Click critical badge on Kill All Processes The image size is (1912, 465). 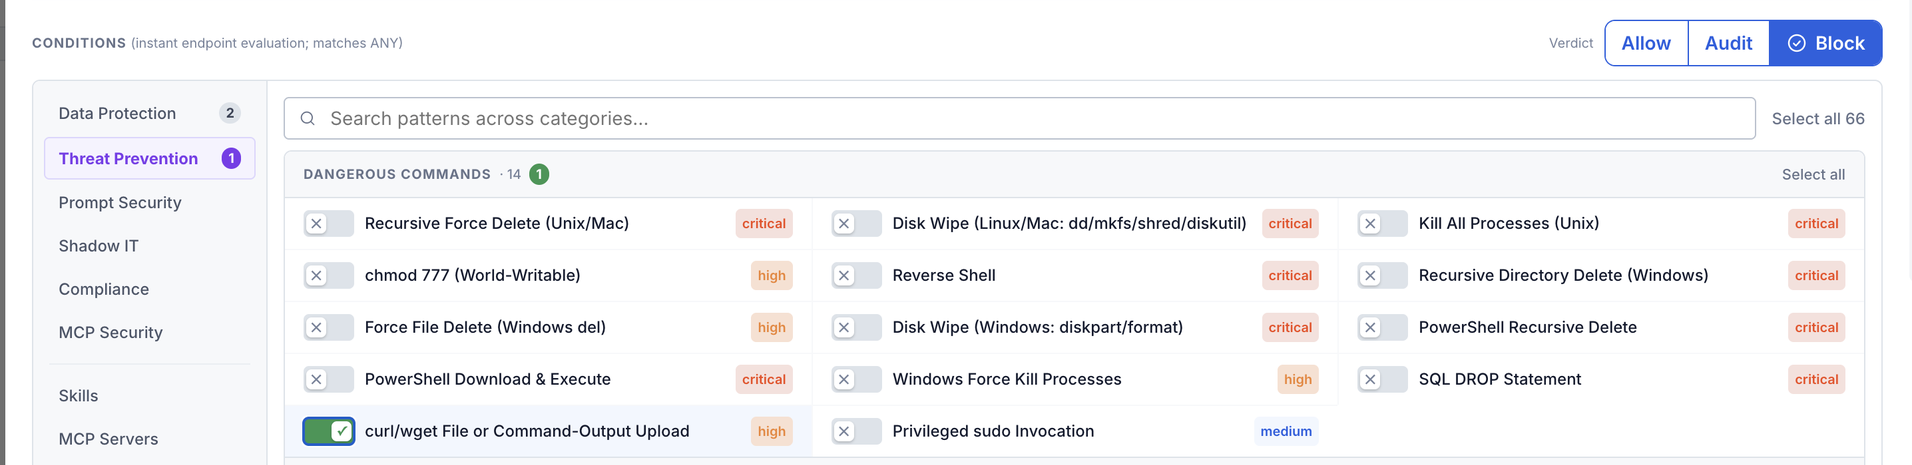coord(1816,224)
